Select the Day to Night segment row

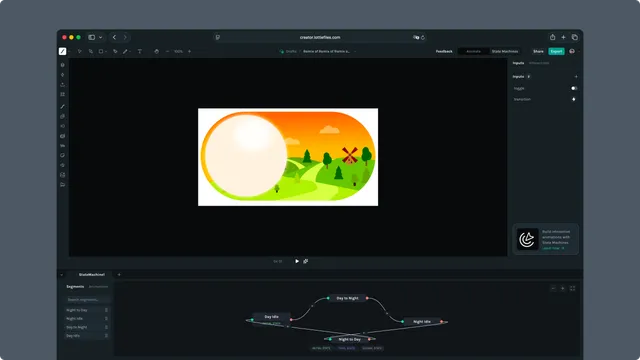click(87, 327)
